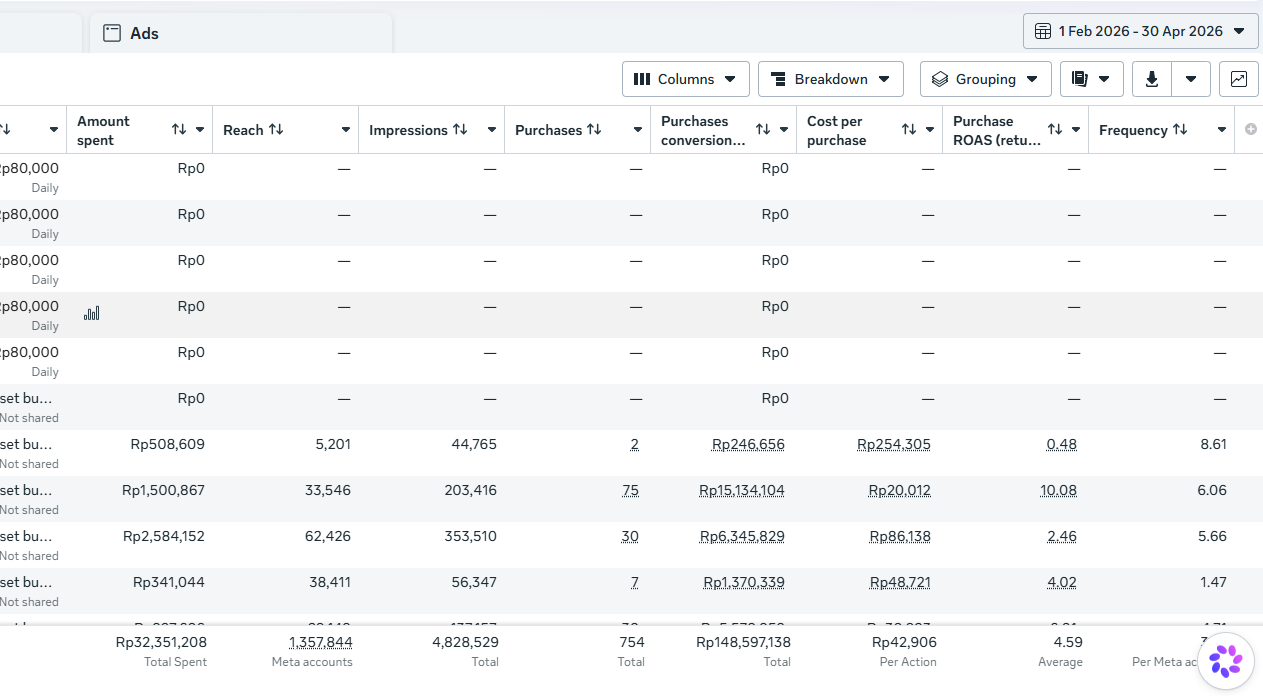
Task: Open export options dropdown arrow
Action: [1190, 79]
